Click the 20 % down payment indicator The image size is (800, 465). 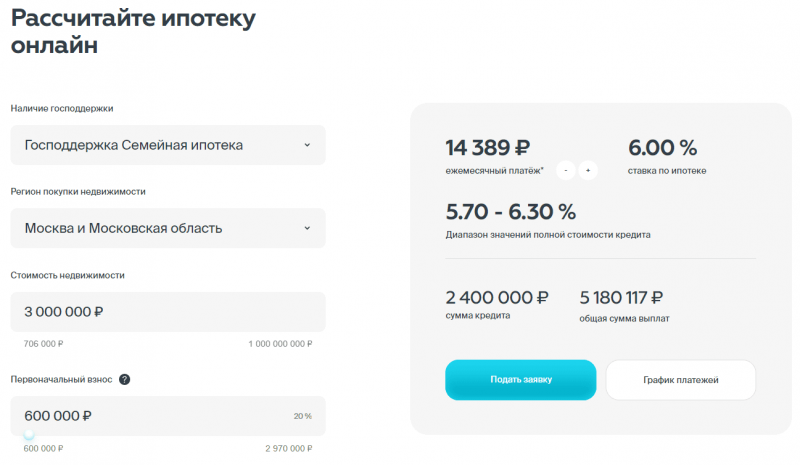tap(302, 416)
